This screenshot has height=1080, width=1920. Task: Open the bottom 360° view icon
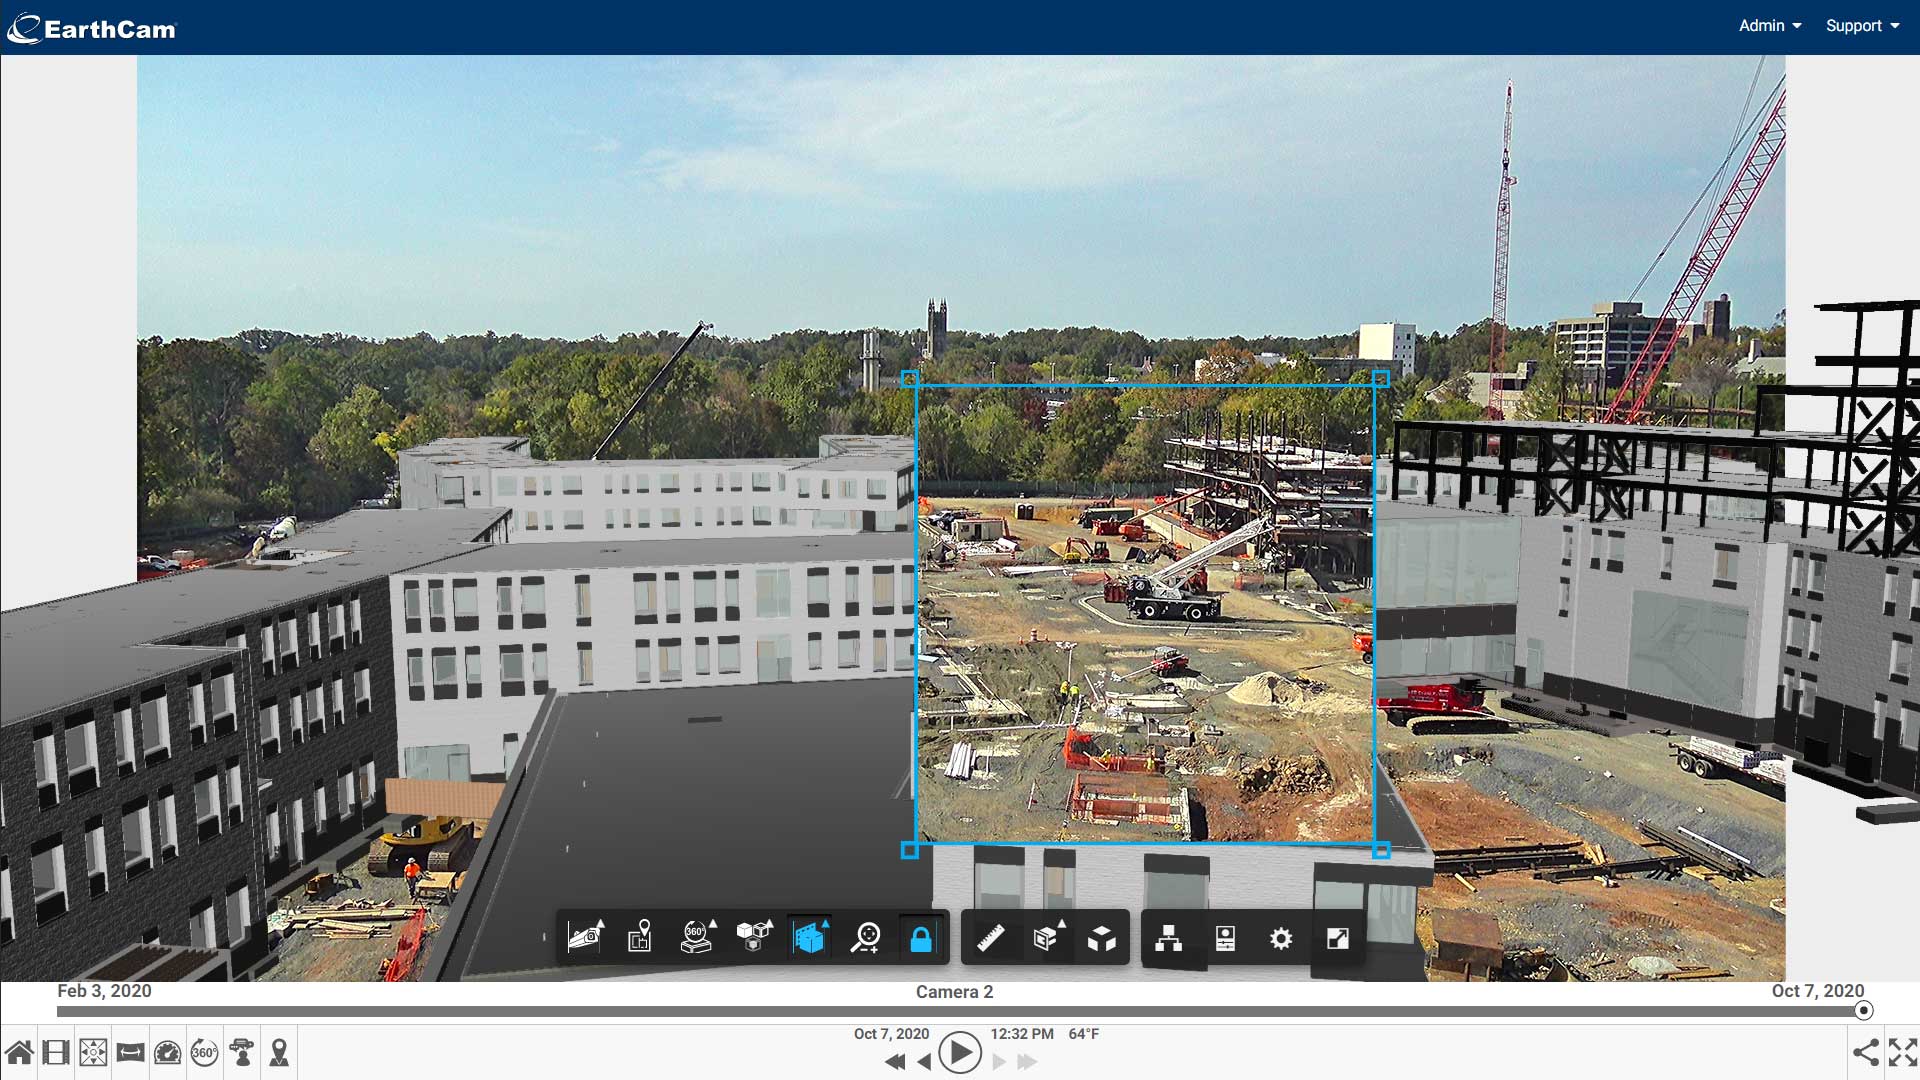tap(204, 1052)
